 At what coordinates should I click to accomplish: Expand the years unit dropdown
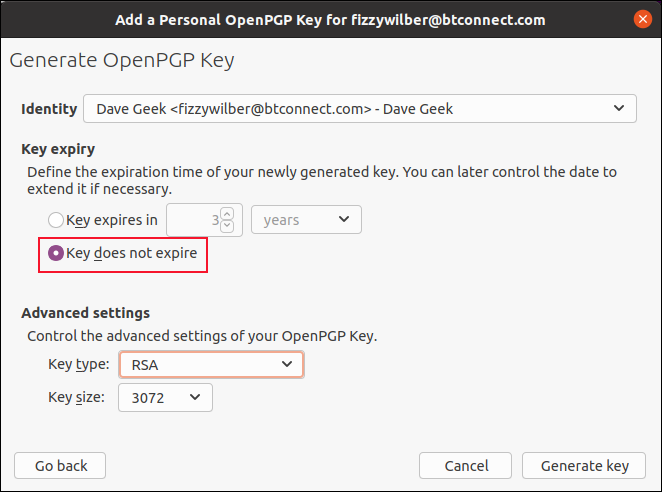(x=306, y=220)
